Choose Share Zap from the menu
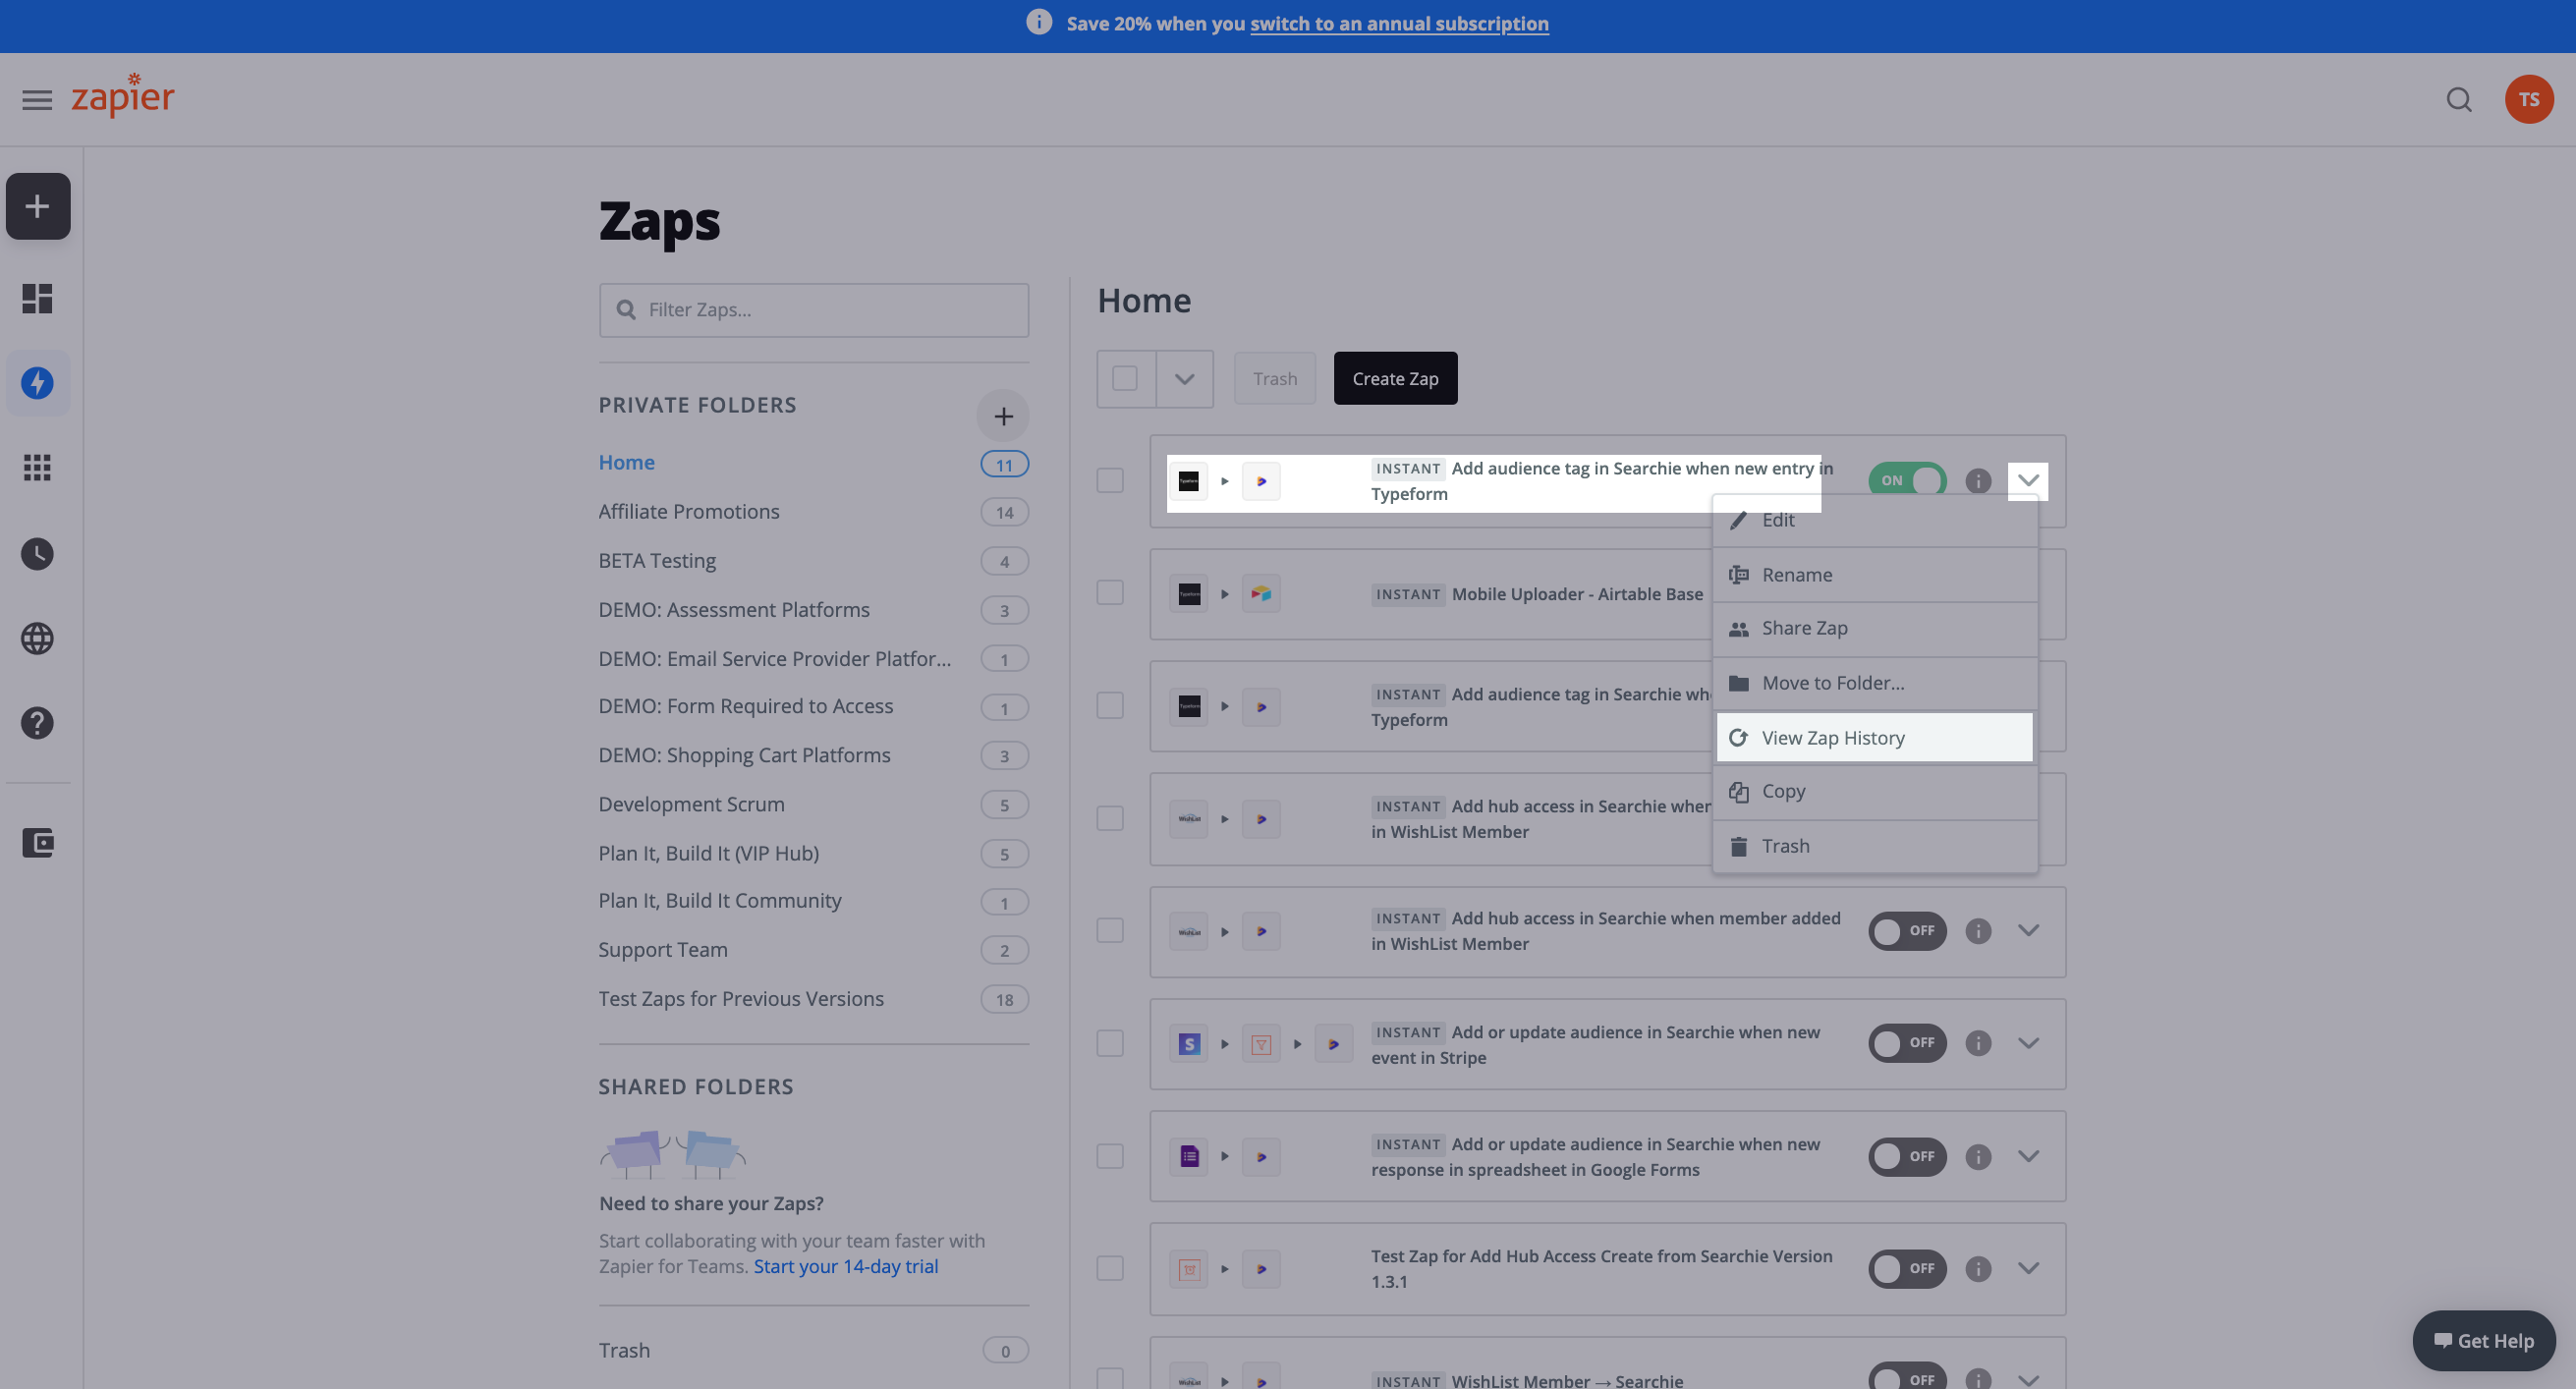 point(1875,629)
